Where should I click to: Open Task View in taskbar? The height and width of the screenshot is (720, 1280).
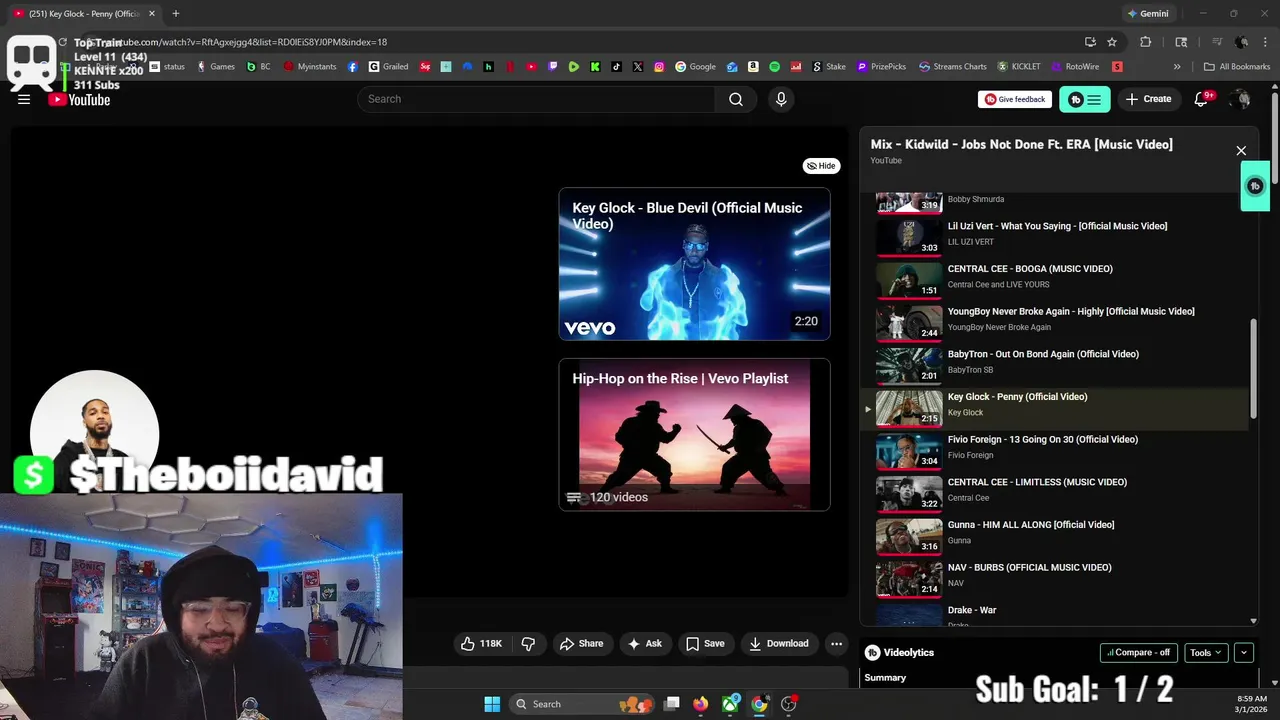[672, 704]
